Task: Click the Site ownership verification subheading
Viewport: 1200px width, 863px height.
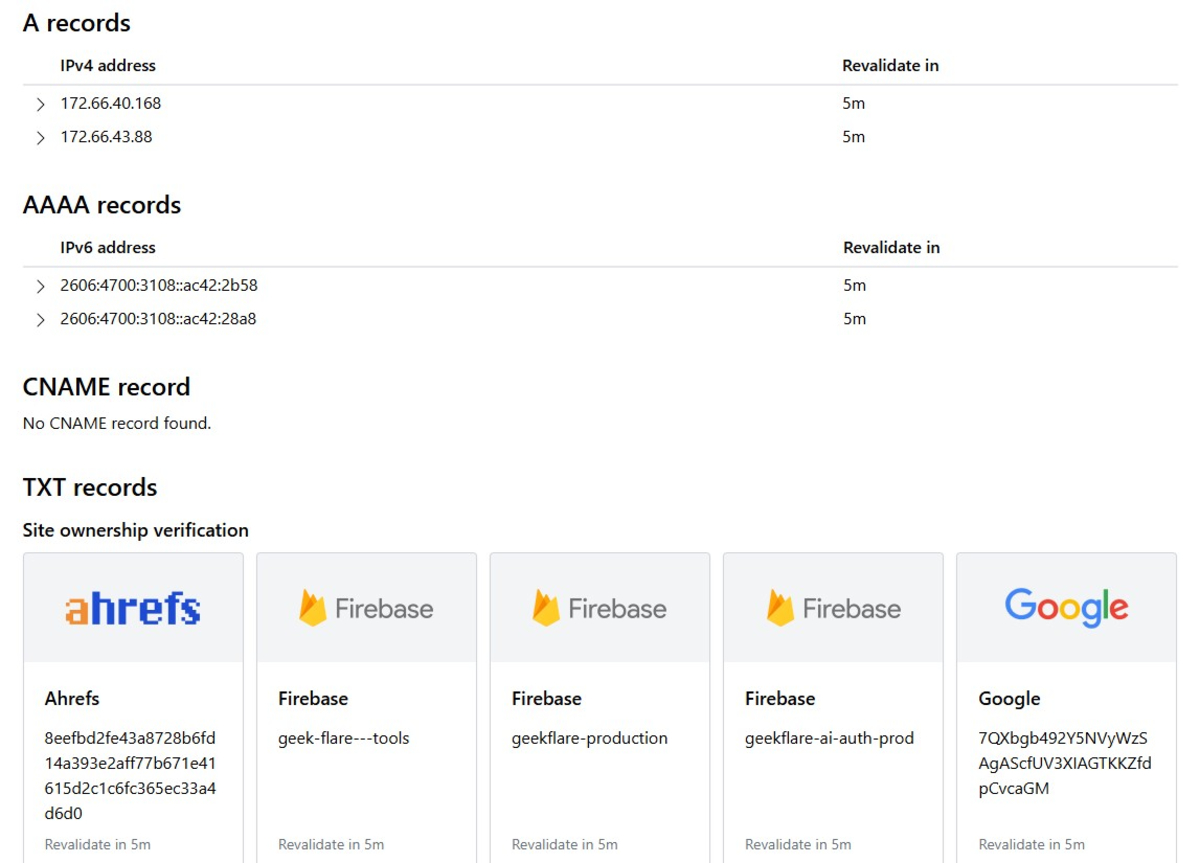Action: pyautogui.click(x=135, y=530)
